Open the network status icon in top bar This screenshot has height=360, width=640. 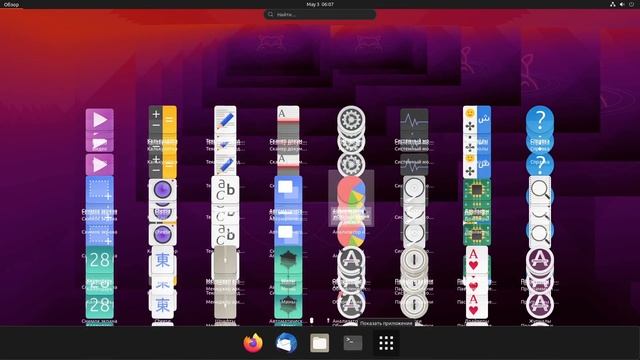click(612, 4)
